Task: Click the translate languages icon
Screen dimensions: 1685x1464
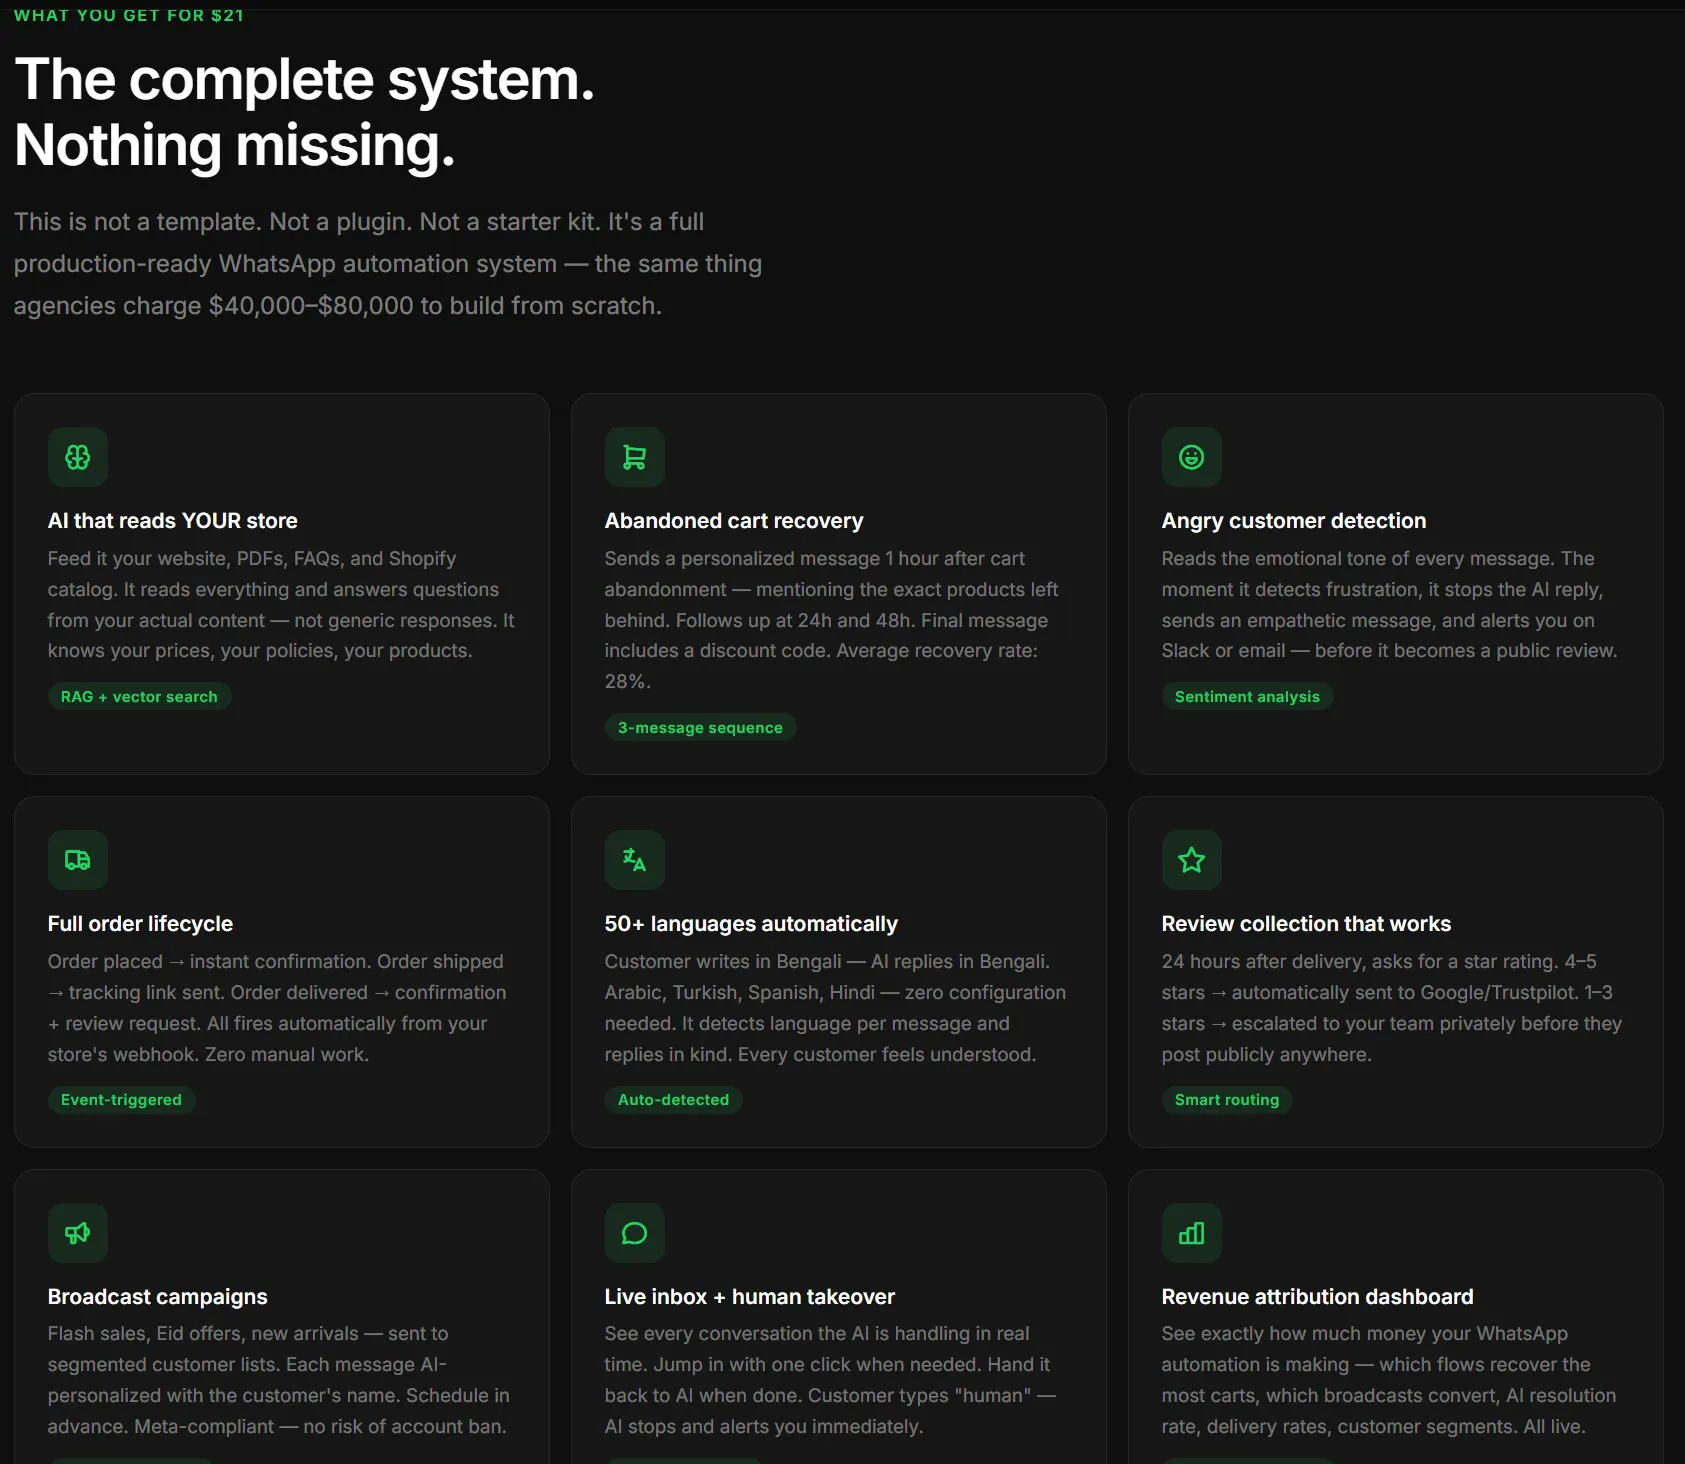Action: tap(634, 860)
